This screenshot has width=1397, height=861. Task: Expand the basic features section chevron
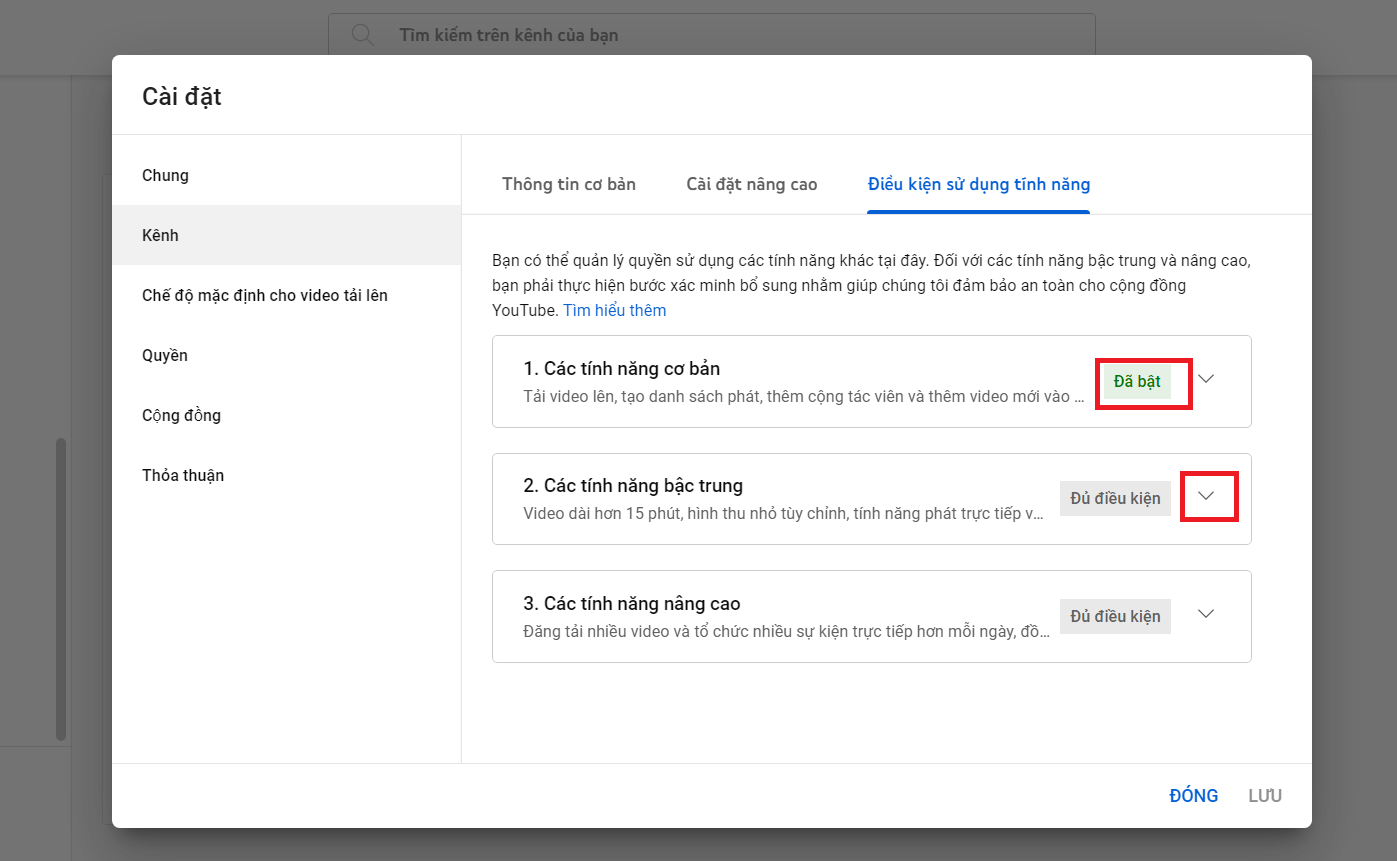click(1206, 379)
